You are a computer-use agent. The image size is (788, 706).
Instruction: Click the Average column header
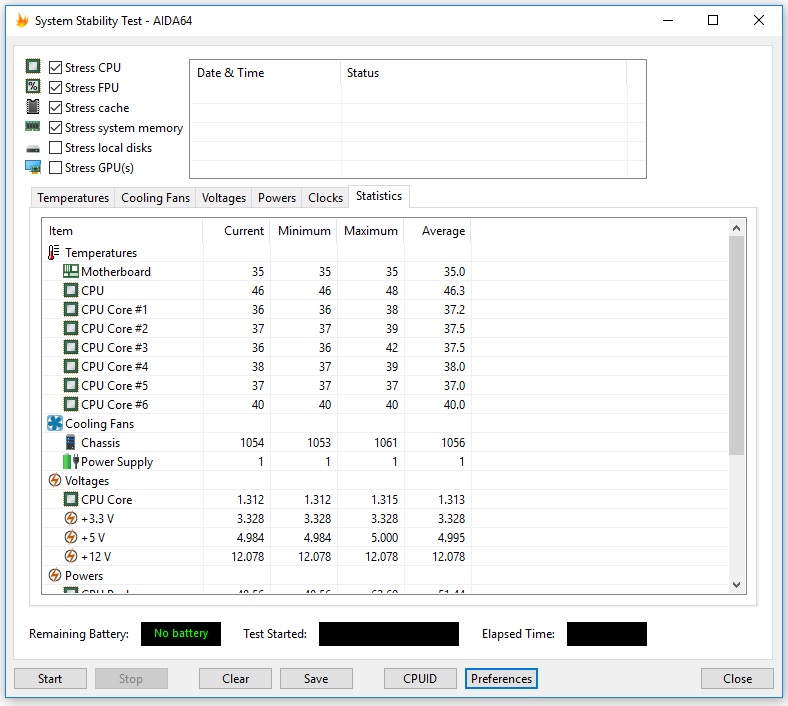click(438, 231)
